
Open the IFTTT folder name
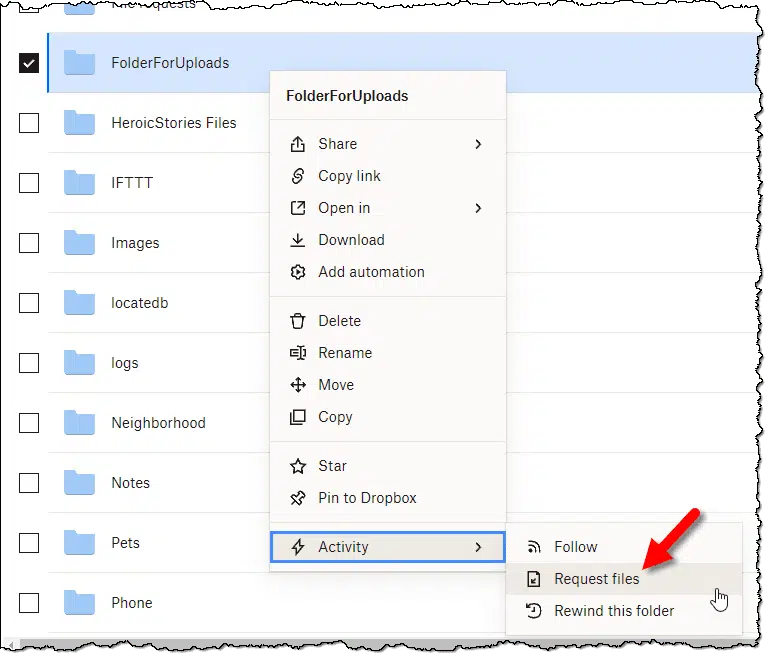tap(132, 183)
